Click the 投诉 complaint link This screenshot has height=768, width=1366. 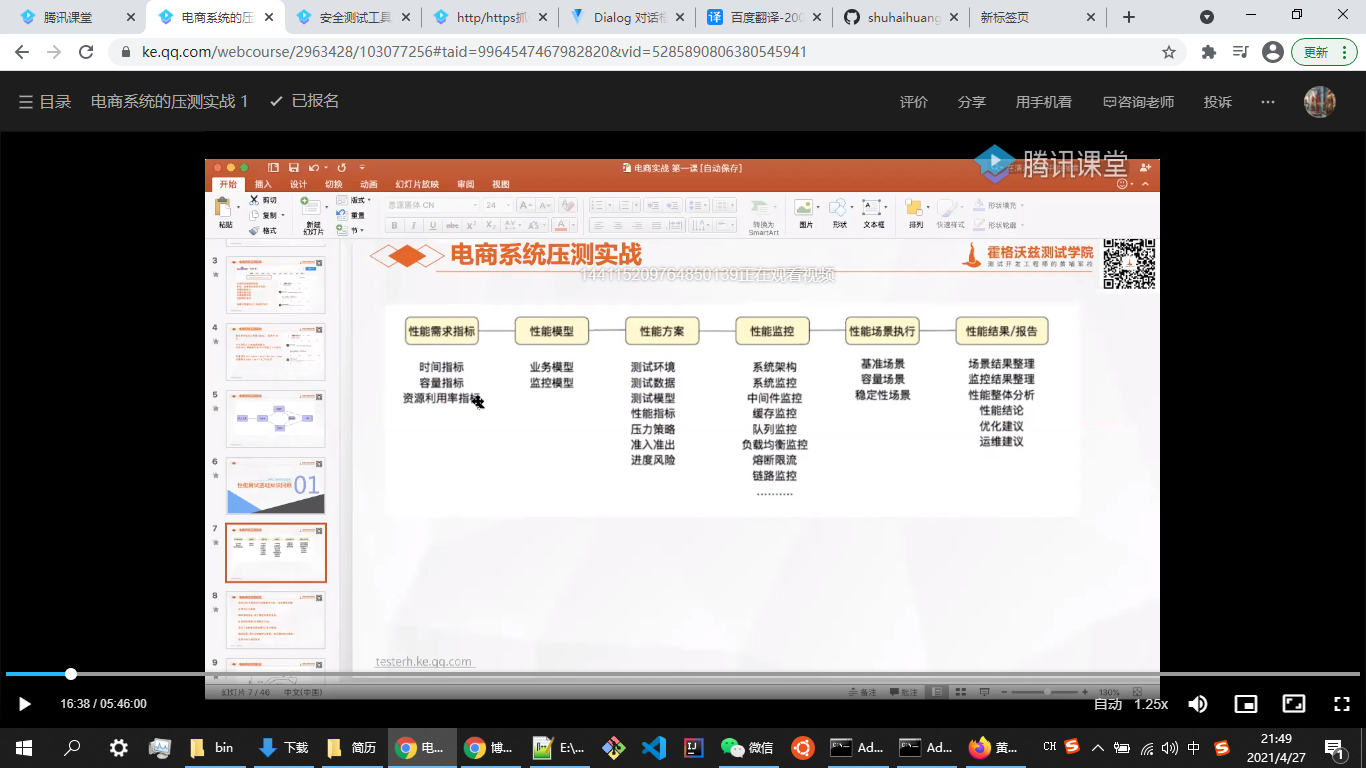(x=1218, y=102)
